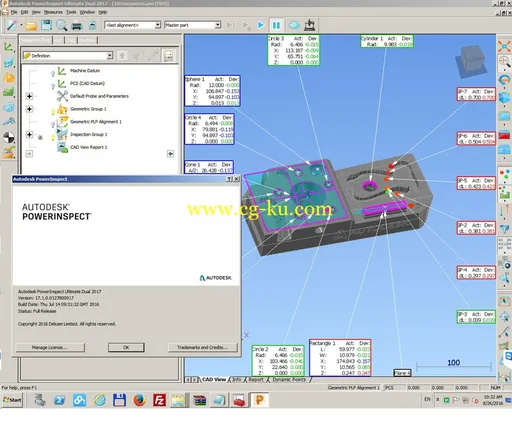
Task: Click the CMM machine icon in the toolbar
Action: pos(309,25)
